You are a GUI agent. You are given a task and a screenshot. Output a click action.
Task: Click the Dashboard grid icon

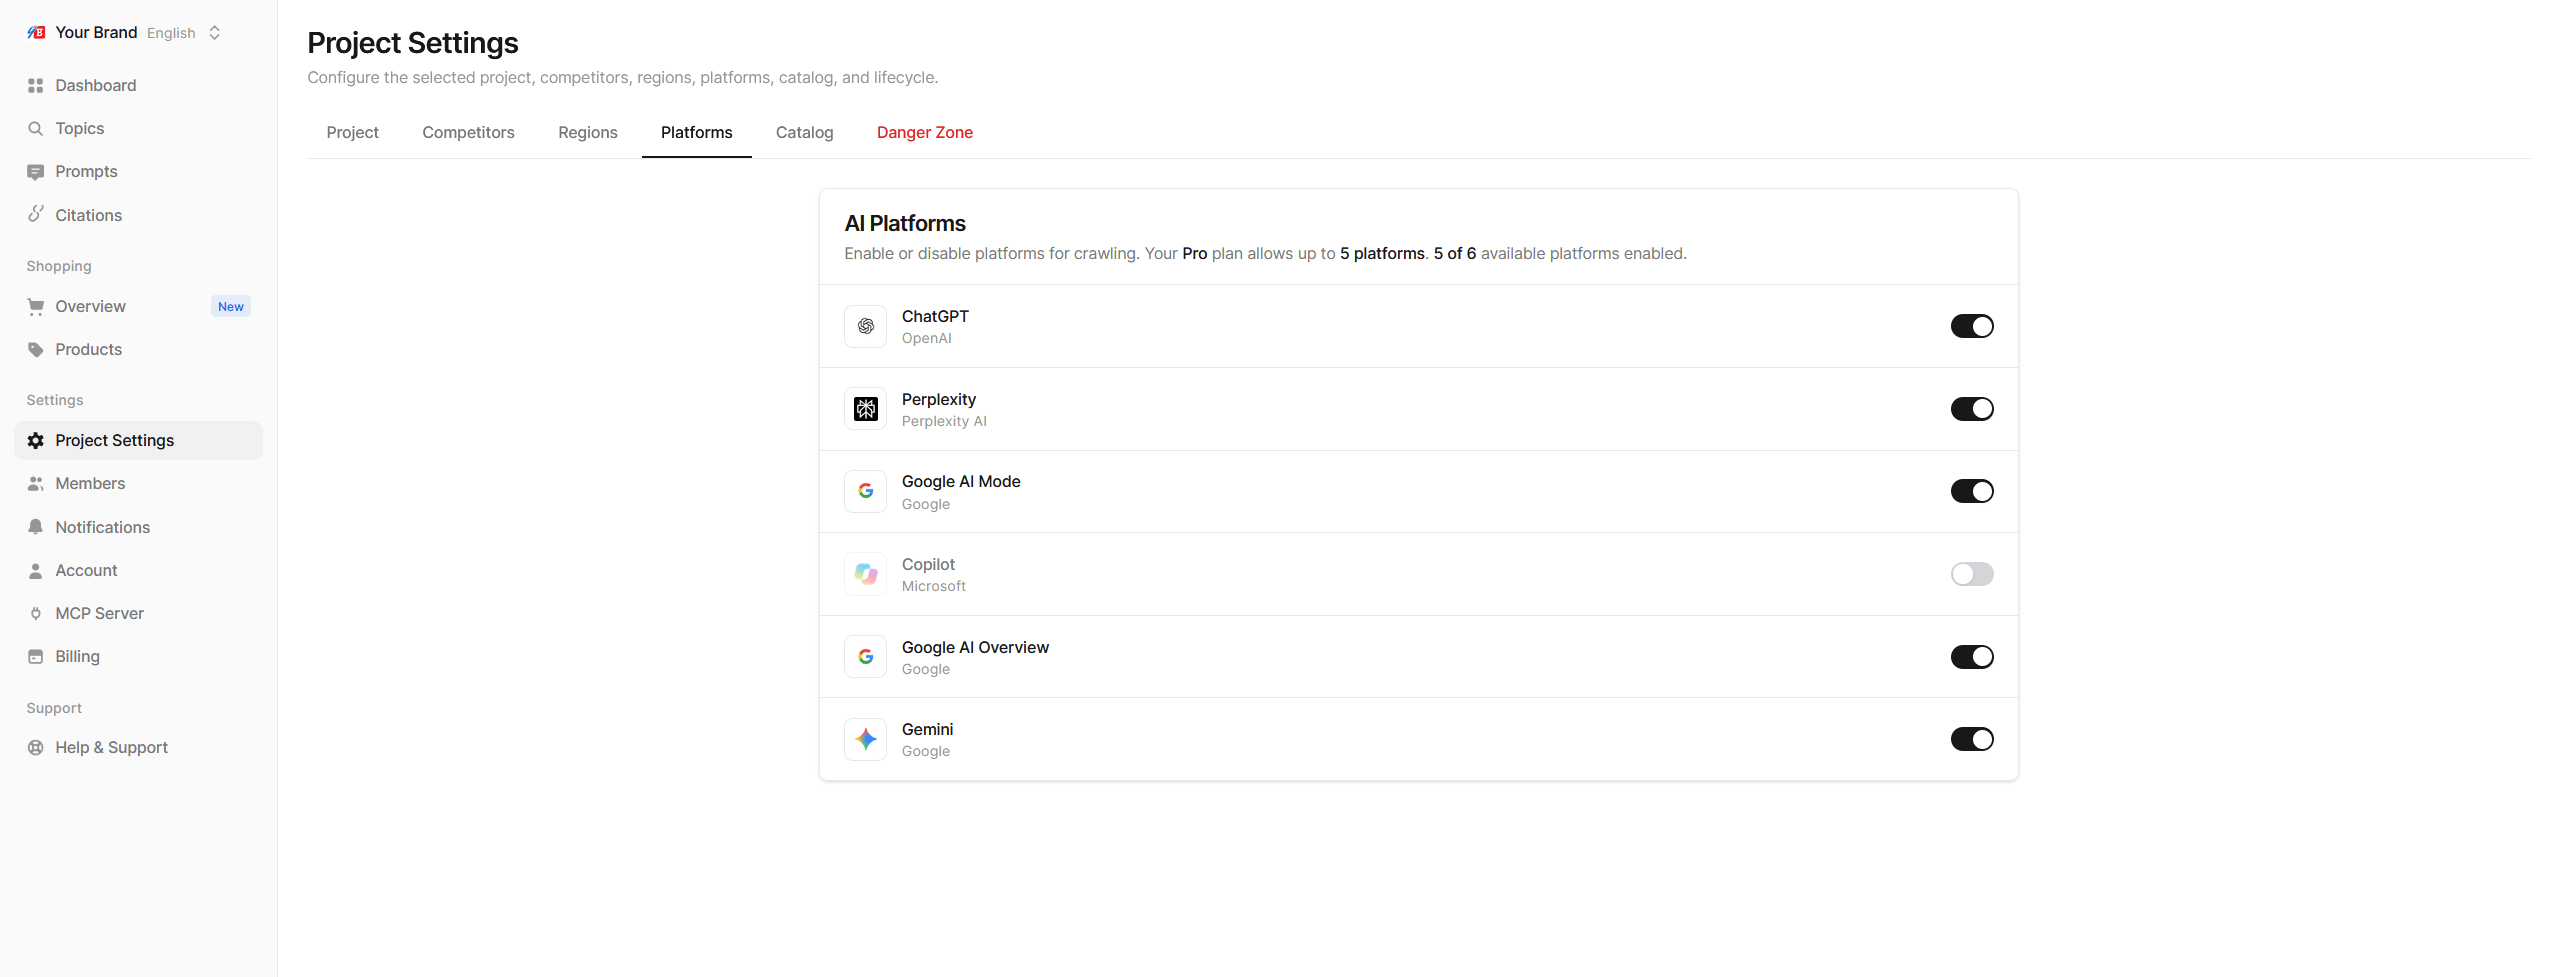click(x=36, y=86)
